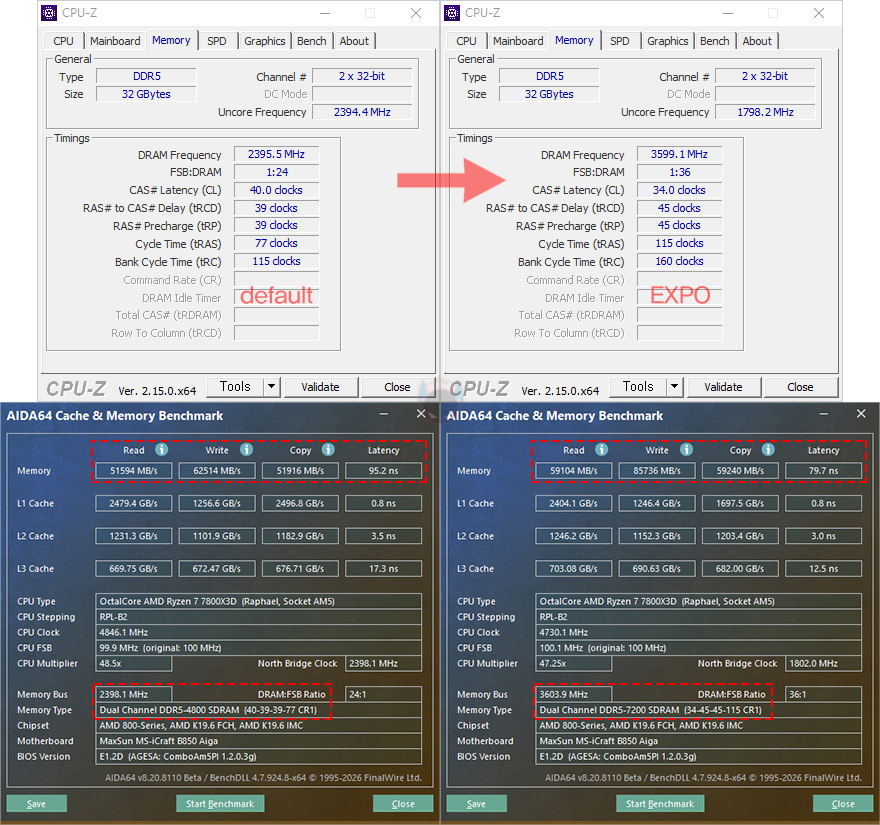Open Tools dropdown arrow in left CPU-Z
Viewport: 880px width, 825px height.
pyautogui.click(x=272, y=386)
